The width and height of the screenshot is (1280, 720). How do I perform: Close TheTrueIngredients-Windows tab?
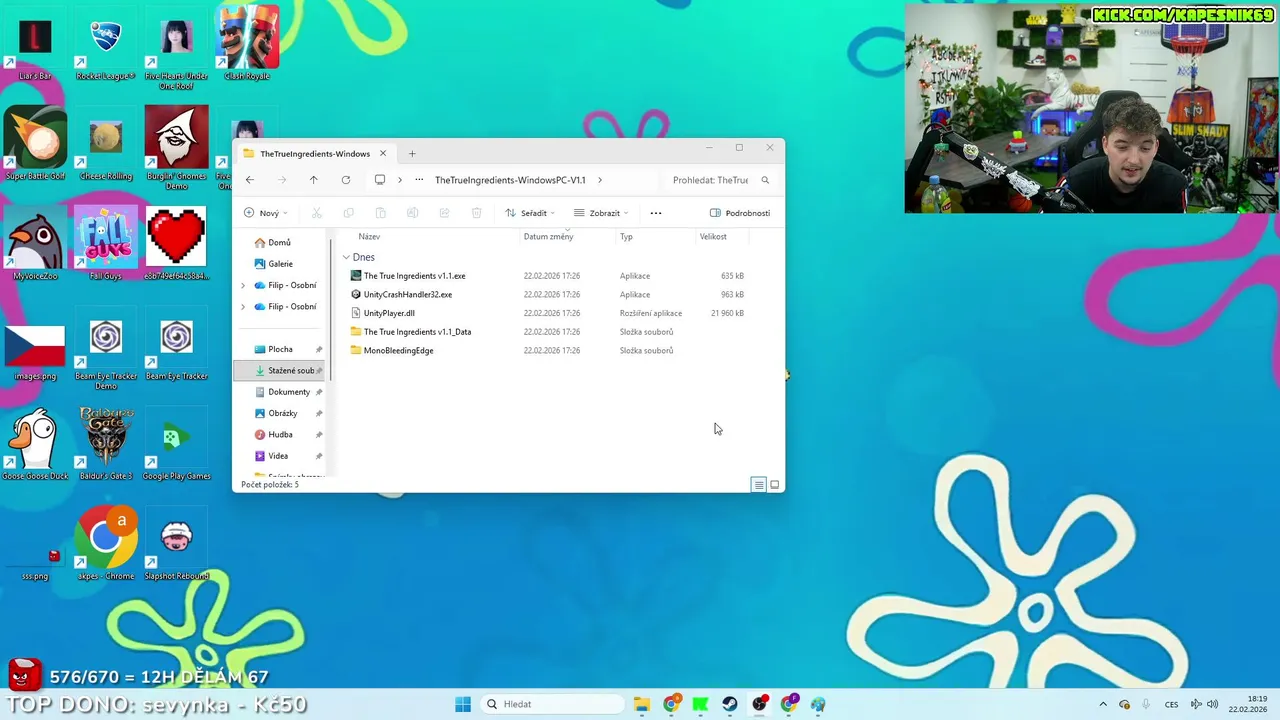pos(383,154)
